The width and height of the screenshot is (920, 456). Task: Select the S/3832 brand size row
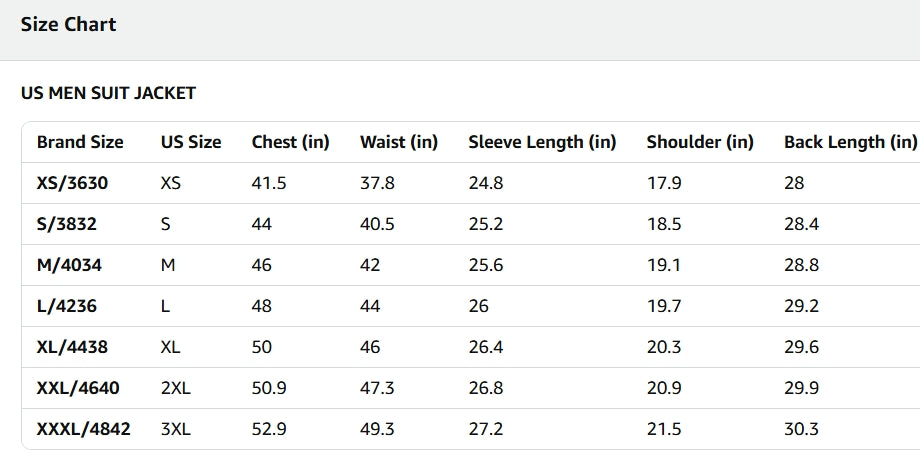(x=67, y=224)
